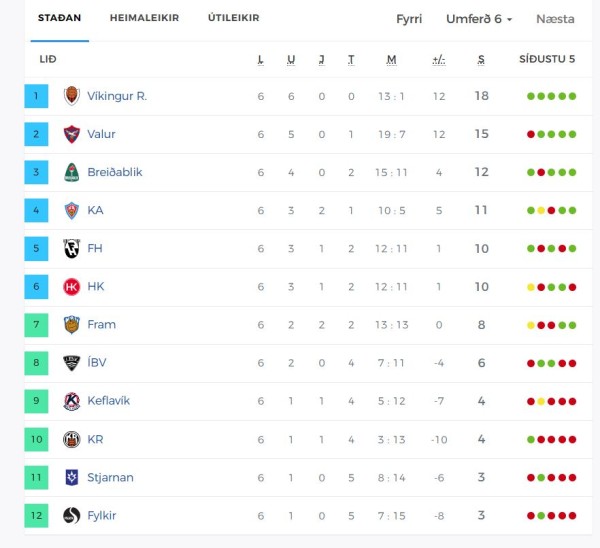
Task: Click the Næsta next round button
Action: click(555, 19)
